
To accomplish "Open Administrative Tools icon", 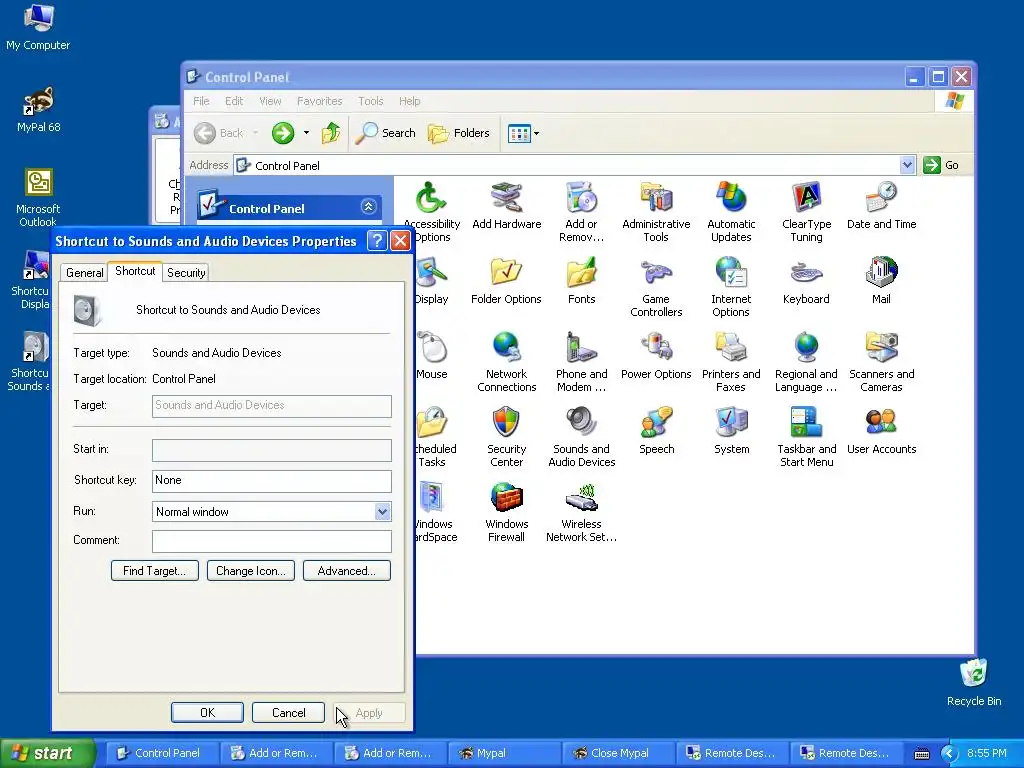I will 656,212.
